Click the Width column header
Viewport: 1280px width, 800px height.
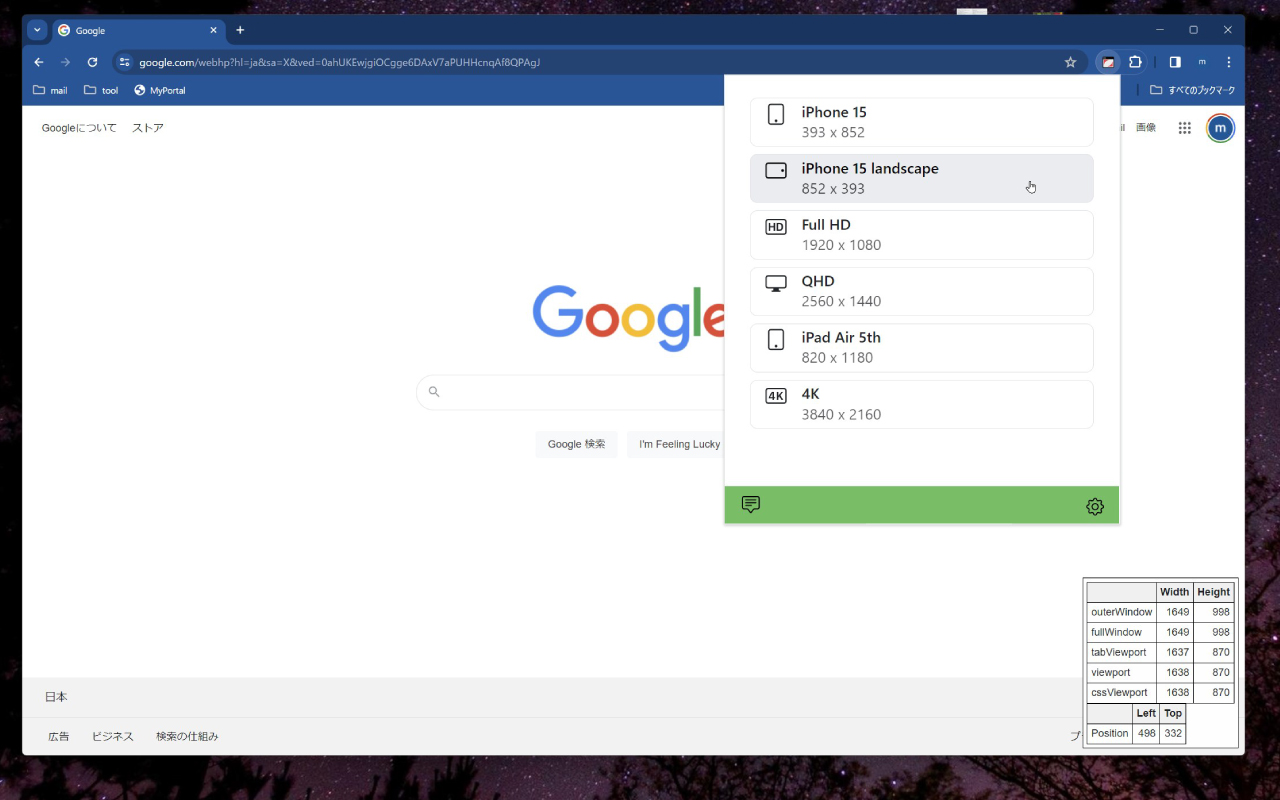(x=1175, y=592)
